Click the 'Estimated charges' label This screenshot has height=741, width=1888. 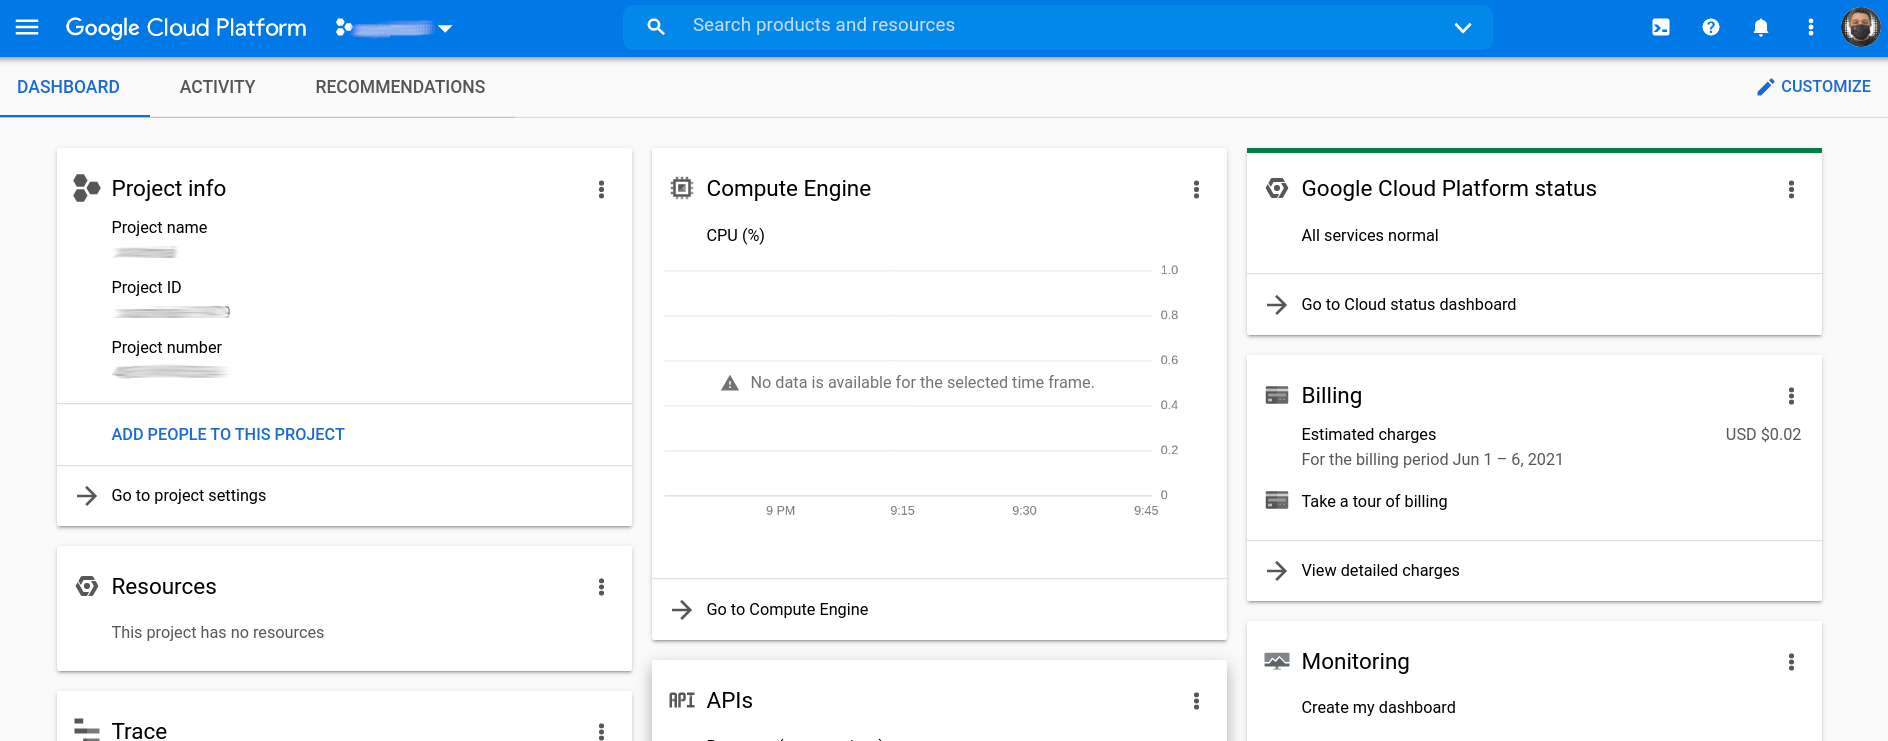point(1368,434)
